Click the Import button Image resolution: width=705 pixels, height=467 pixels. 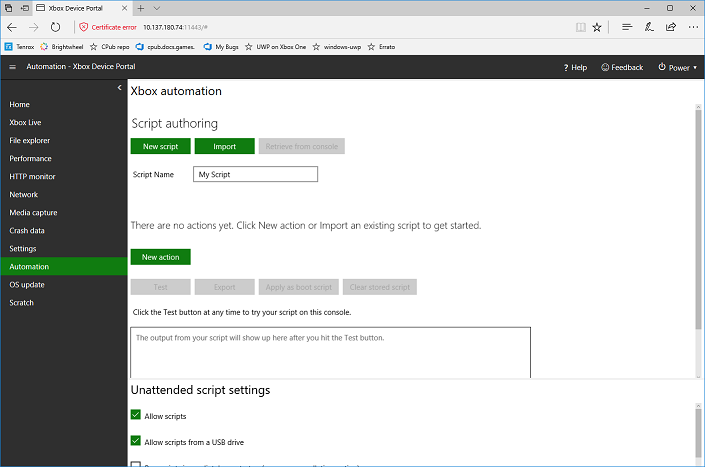tap(224, 147)
